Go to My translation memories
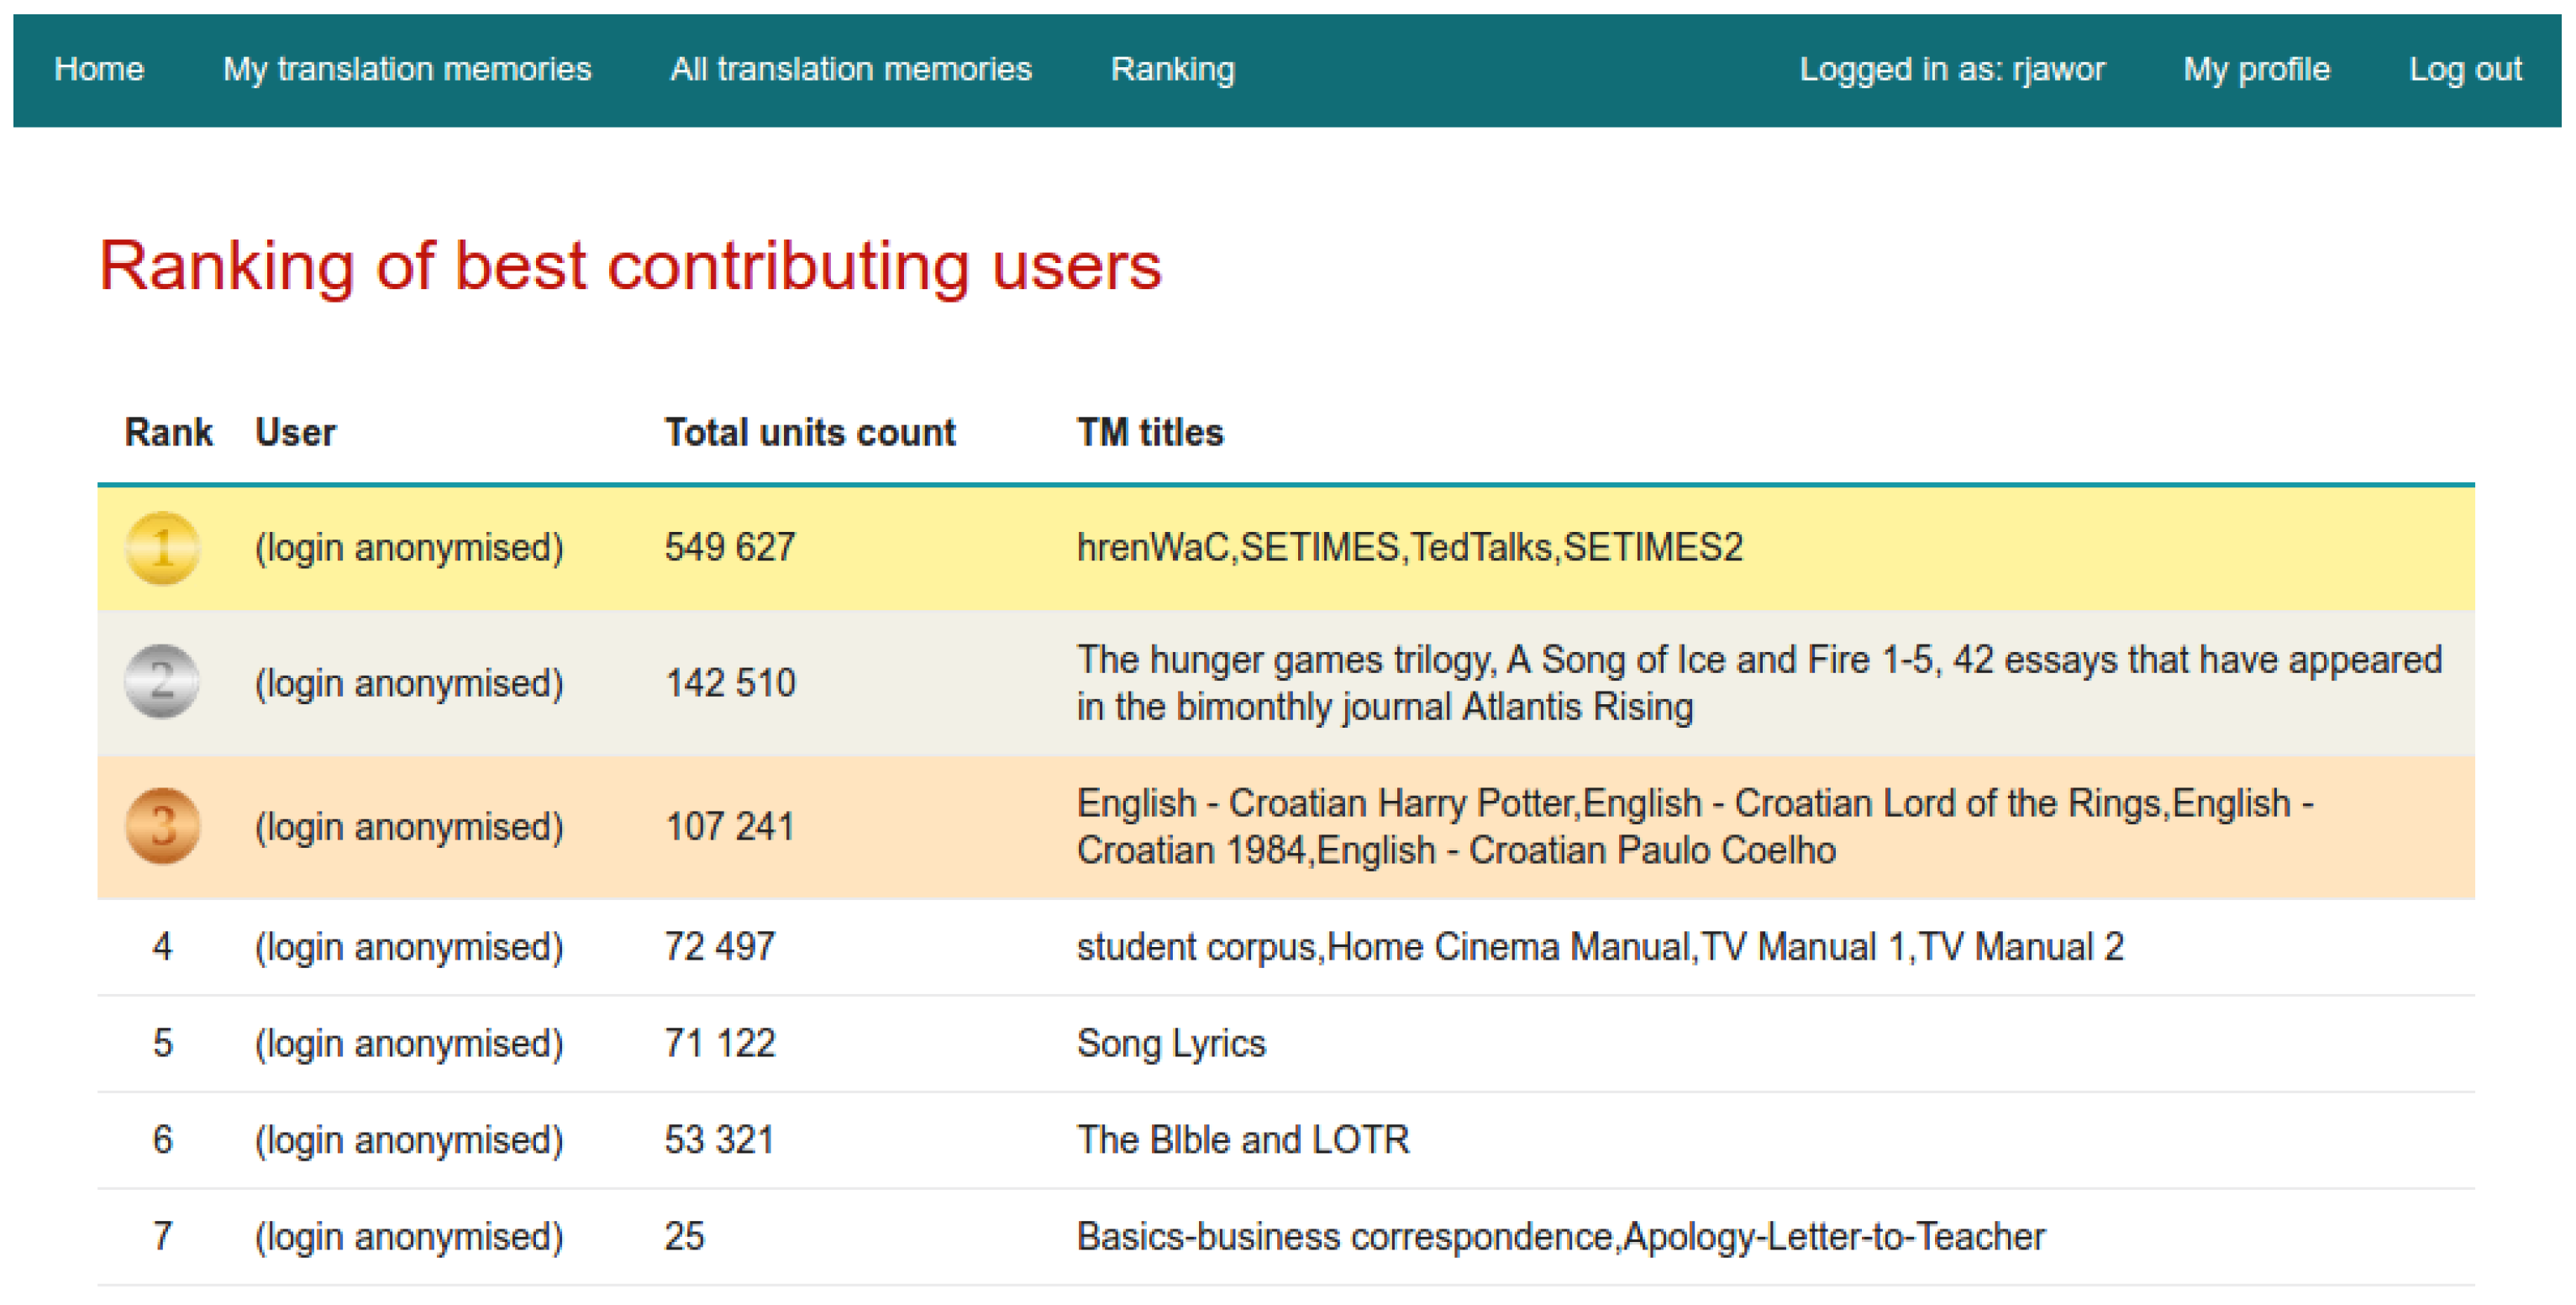 pos(406,69)
